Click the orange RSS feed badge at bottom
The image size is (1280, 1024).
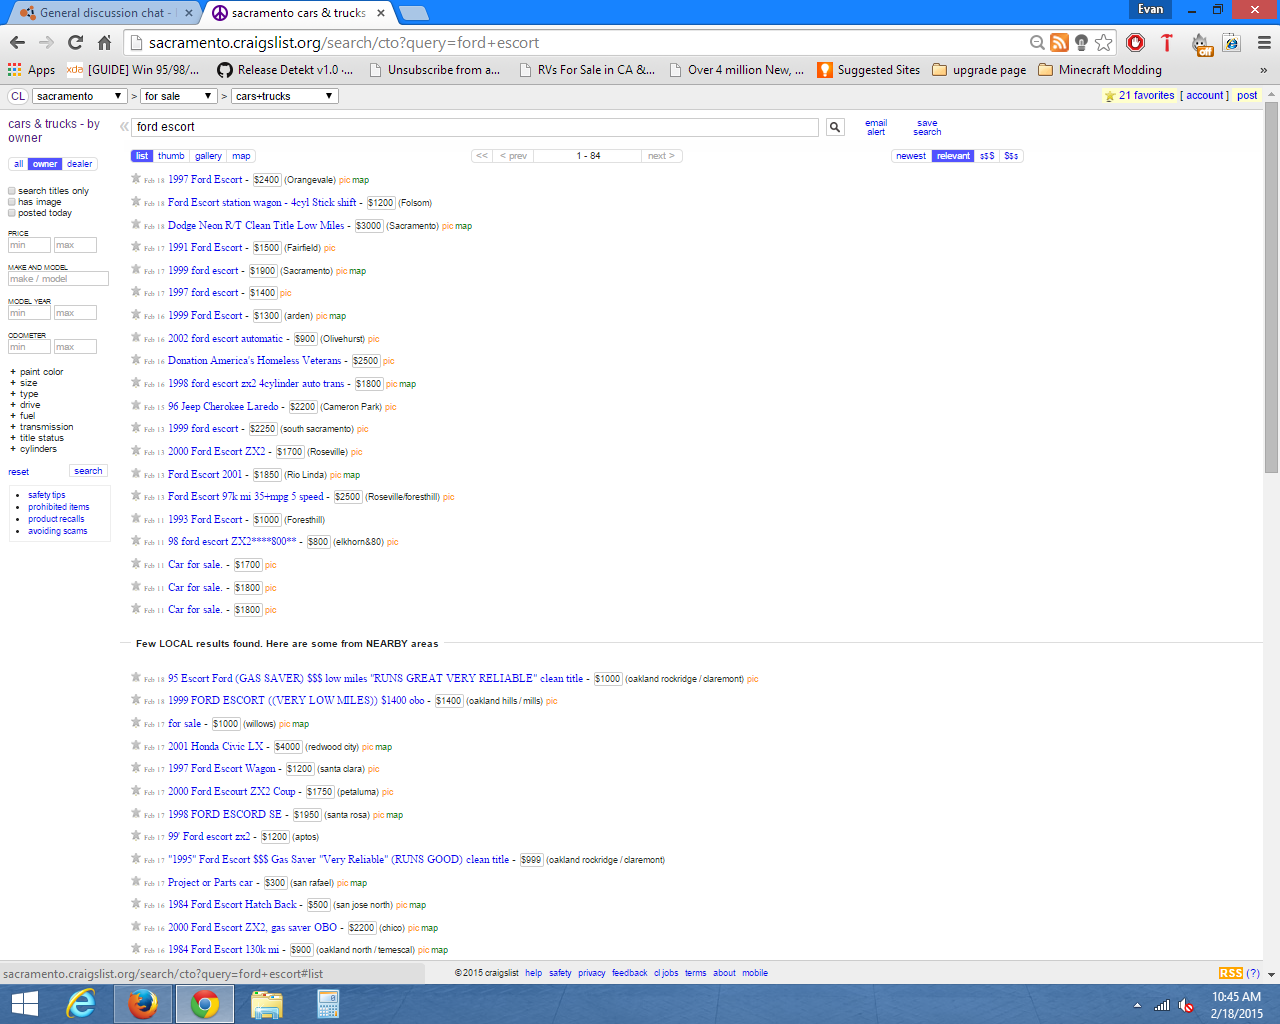1231,973
